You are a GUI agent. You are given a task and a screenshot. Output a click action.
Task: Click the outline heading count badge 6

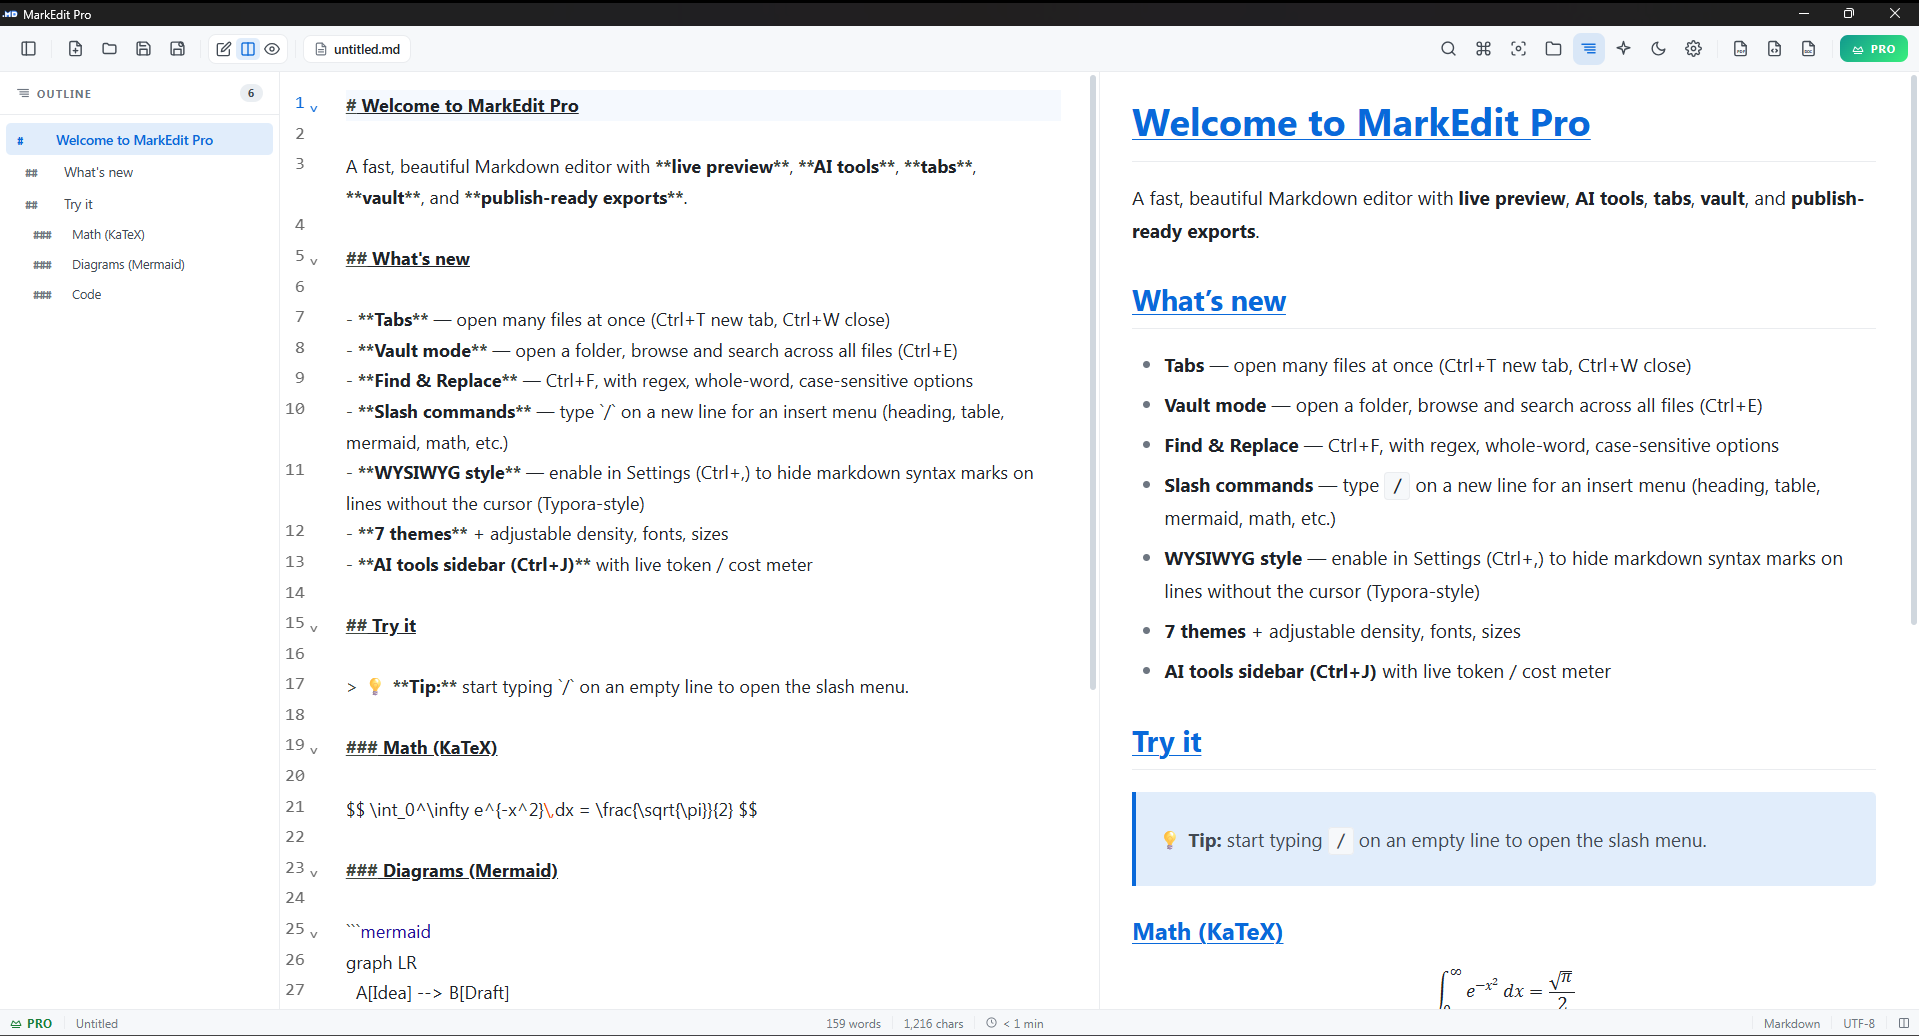[x=251, y=93]
